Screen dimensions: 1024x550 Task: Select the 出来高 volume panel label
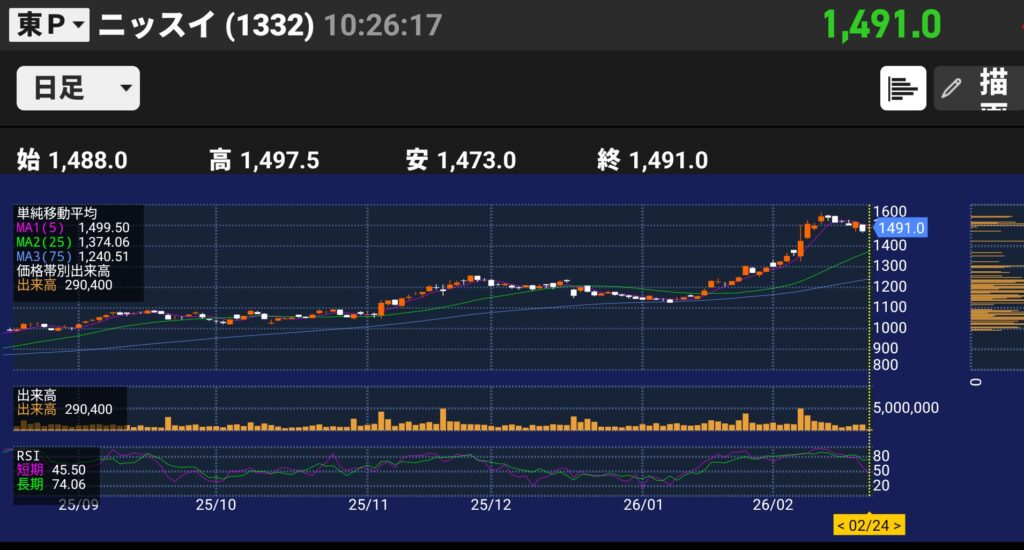[x=36, y=395]
